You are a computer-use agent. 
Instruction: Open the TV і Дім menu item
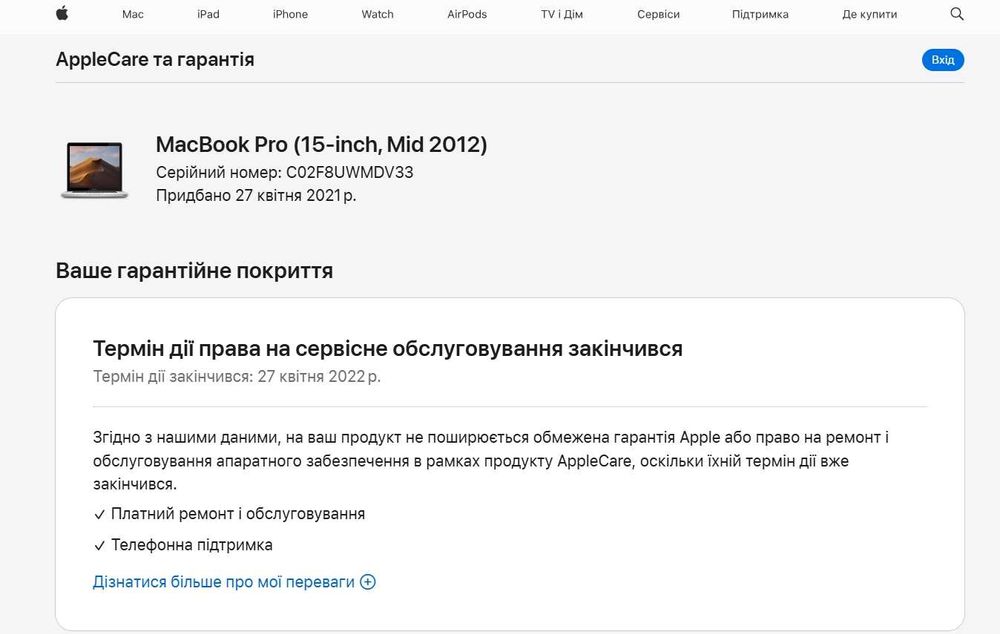(x=562, y=14)
